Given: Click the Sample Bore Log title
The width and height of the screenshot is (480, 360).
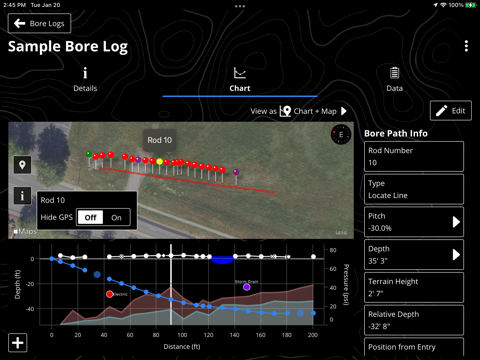Looking at the screenshot, I should coord(68,47).
